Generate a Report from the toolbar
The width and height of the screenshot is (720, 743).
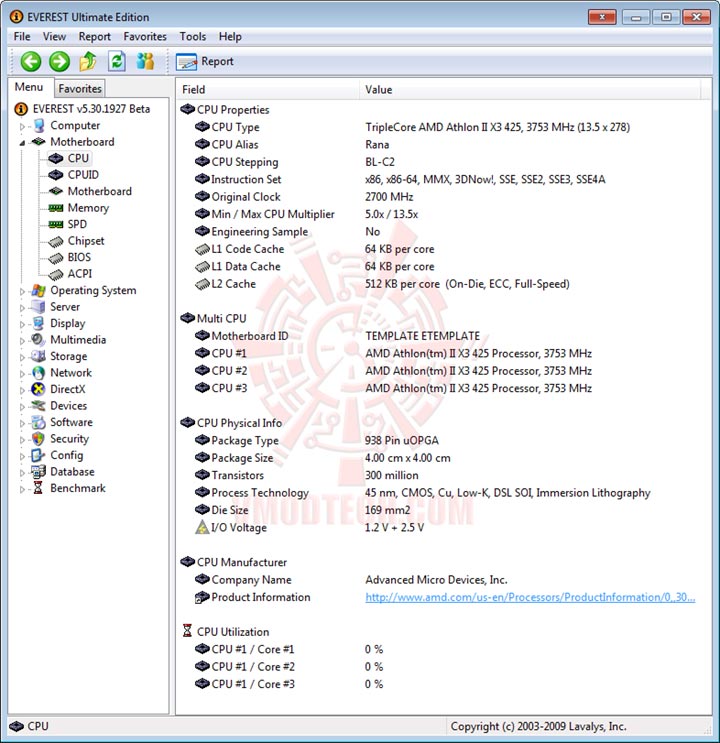pyautogui.click(x=205, y=62)
